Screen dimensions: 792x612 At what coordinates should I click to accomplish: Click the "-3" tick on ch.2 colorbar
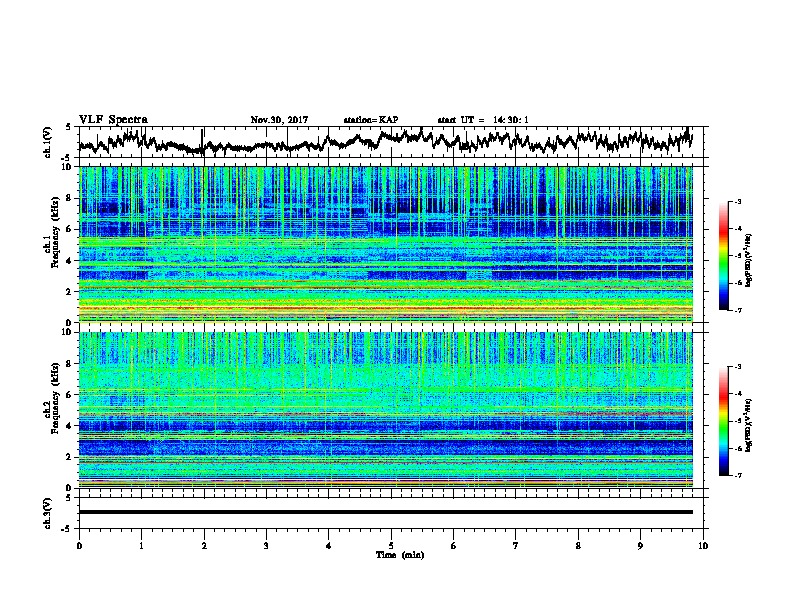click(737, 367)
